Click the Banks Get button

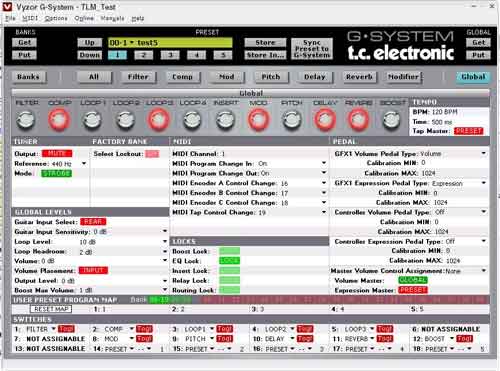(x=24, y=43)
